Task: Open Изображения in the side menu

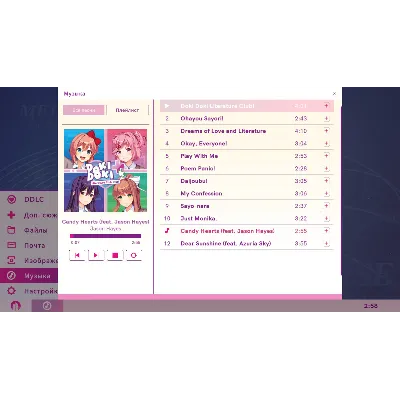Action: coord(29,261)
